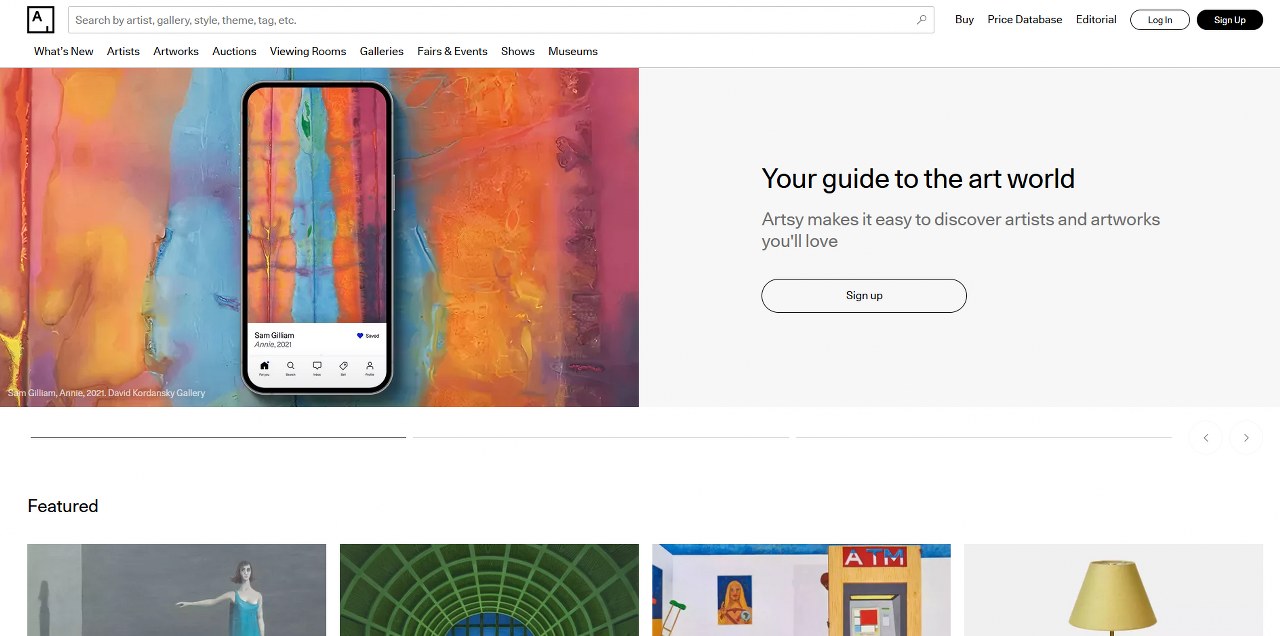Click the hero Sign up button
Viewport: 1280px width, 636px height.
[864, 296]
